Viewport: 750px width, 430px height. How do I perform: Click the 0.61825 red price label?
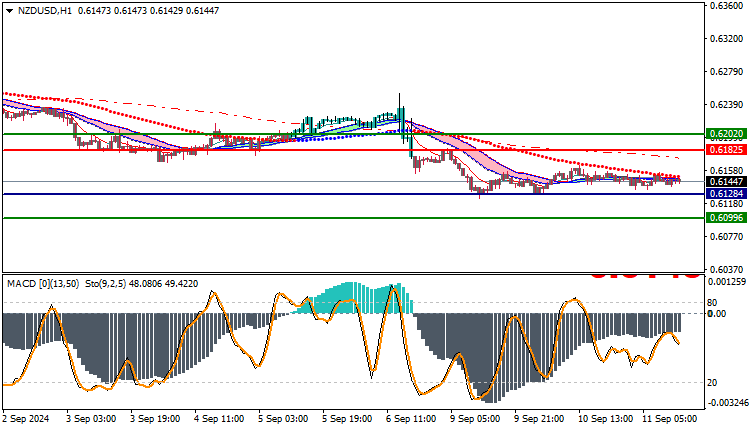click(727, 150)
